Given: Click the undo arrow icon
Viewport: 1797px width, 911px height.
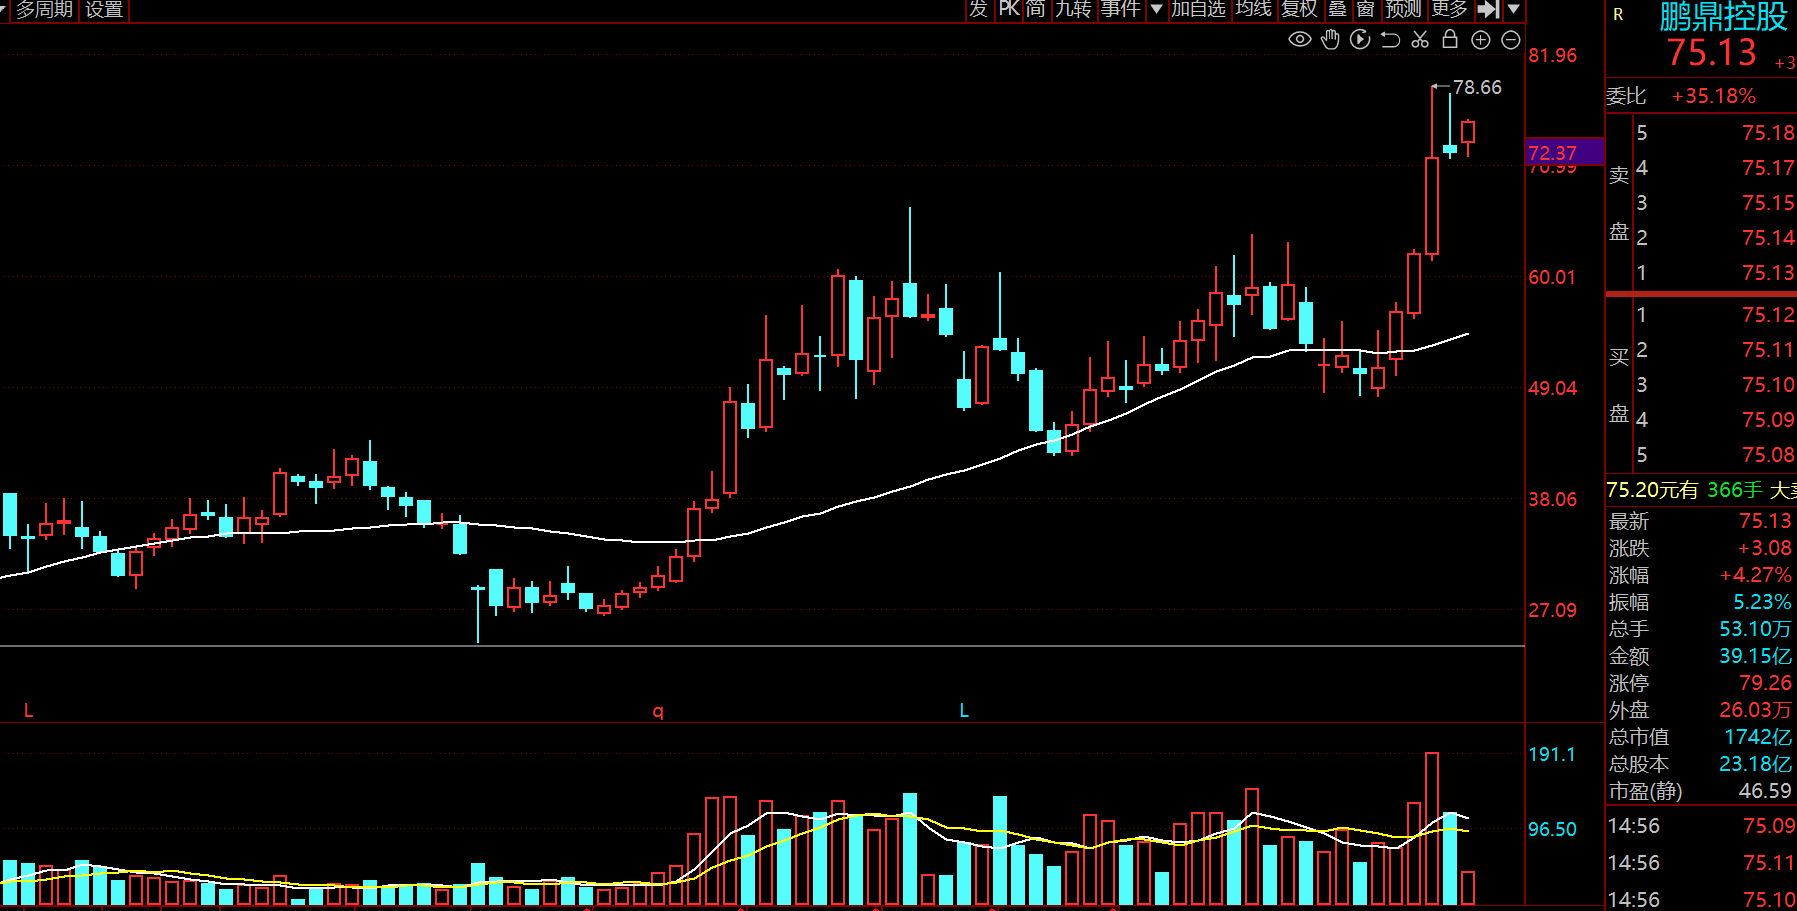Looking at the screenshot, I should click(1390, 40).
